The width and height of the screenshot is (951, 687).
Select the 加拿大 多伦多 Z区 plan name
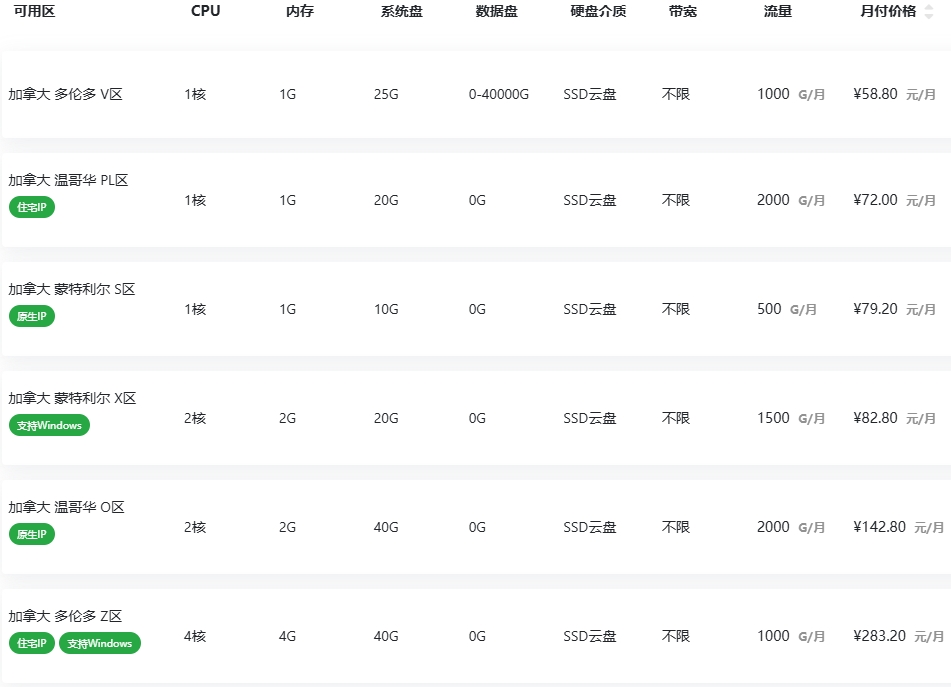pyautogui.click(x=65, y=617)
